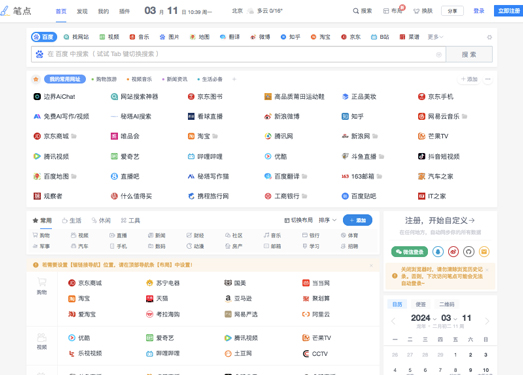Select the 工具 navigation tab
The image size is (523, 375).
[x=130, y=221]
